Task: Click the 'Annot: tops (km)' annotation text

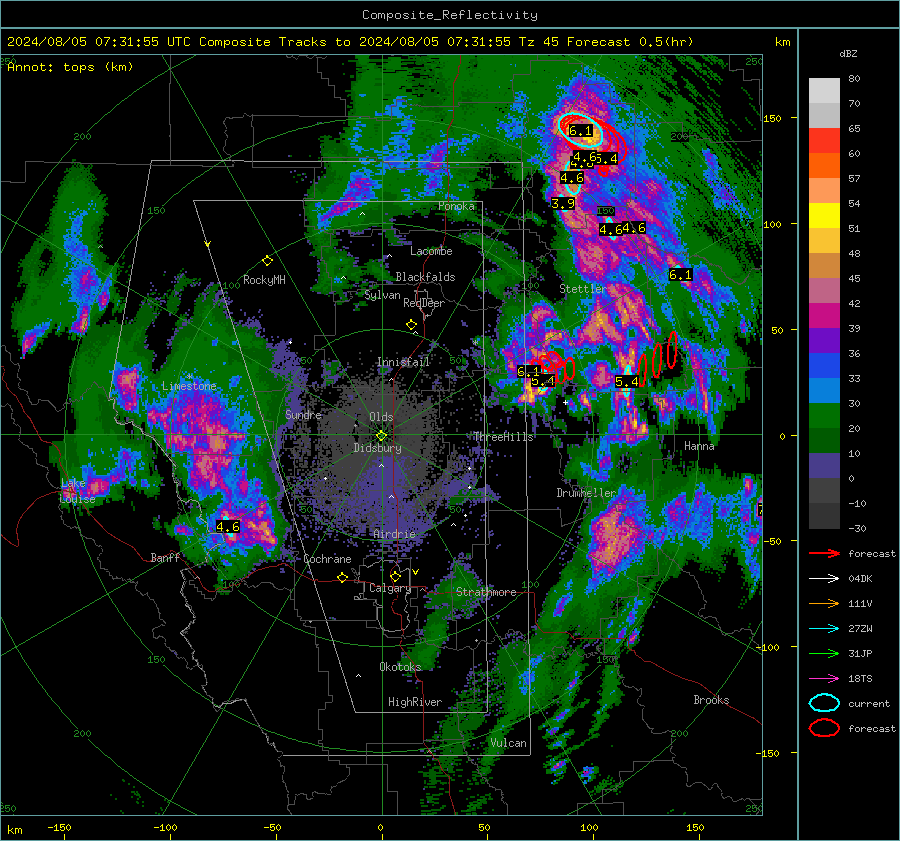Action: tap(70, 67)
